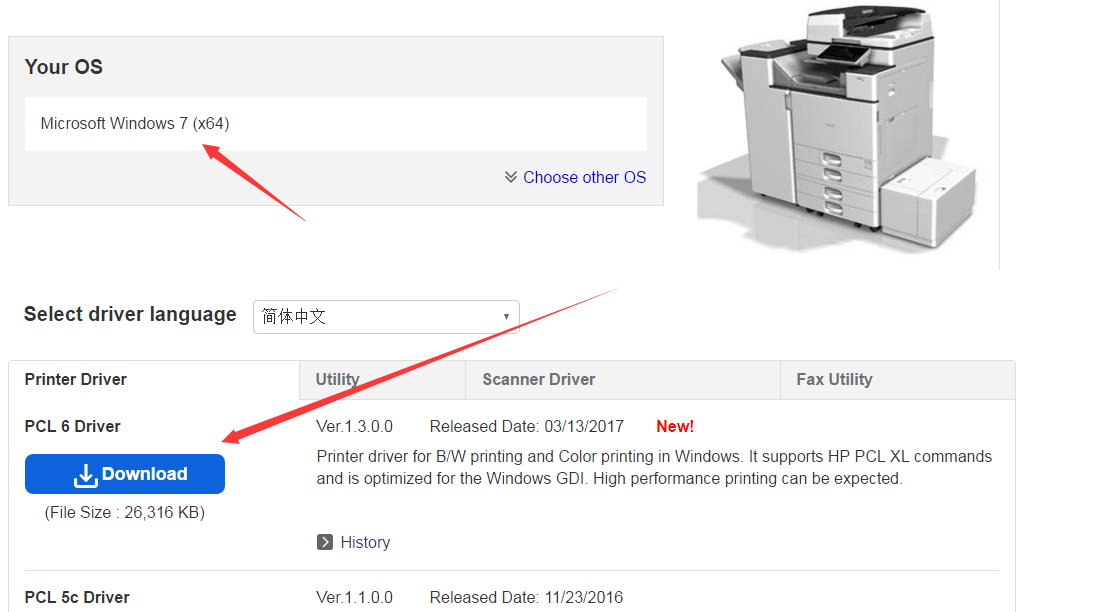
Task: Click the red New! label
Action: click(x=675, y=427)
